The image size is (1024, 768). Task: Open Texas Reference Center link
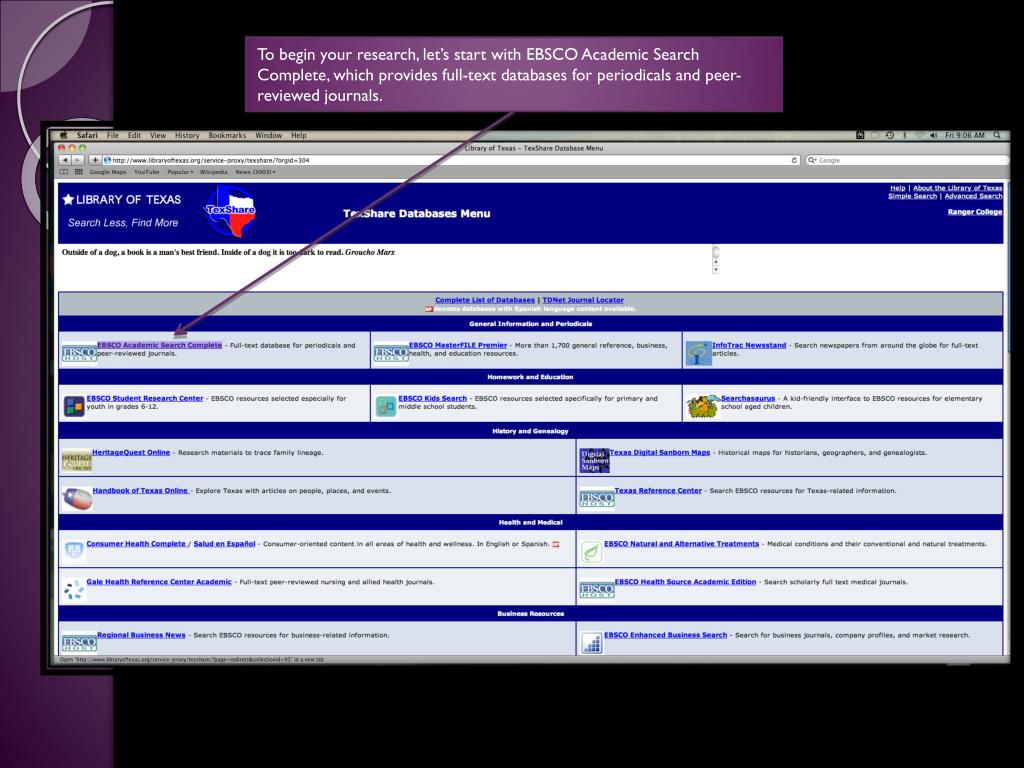pos(658,490)
